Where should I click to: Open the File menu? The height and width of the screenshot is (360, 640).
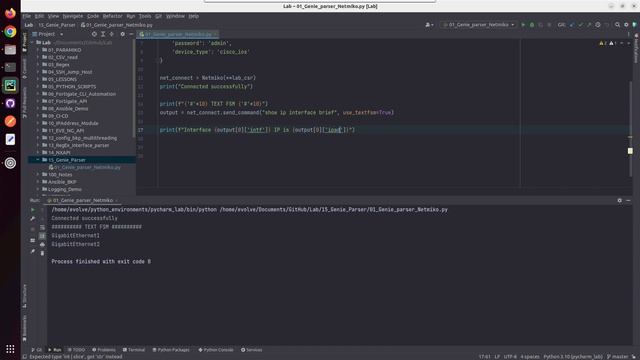tap(27, 16)
